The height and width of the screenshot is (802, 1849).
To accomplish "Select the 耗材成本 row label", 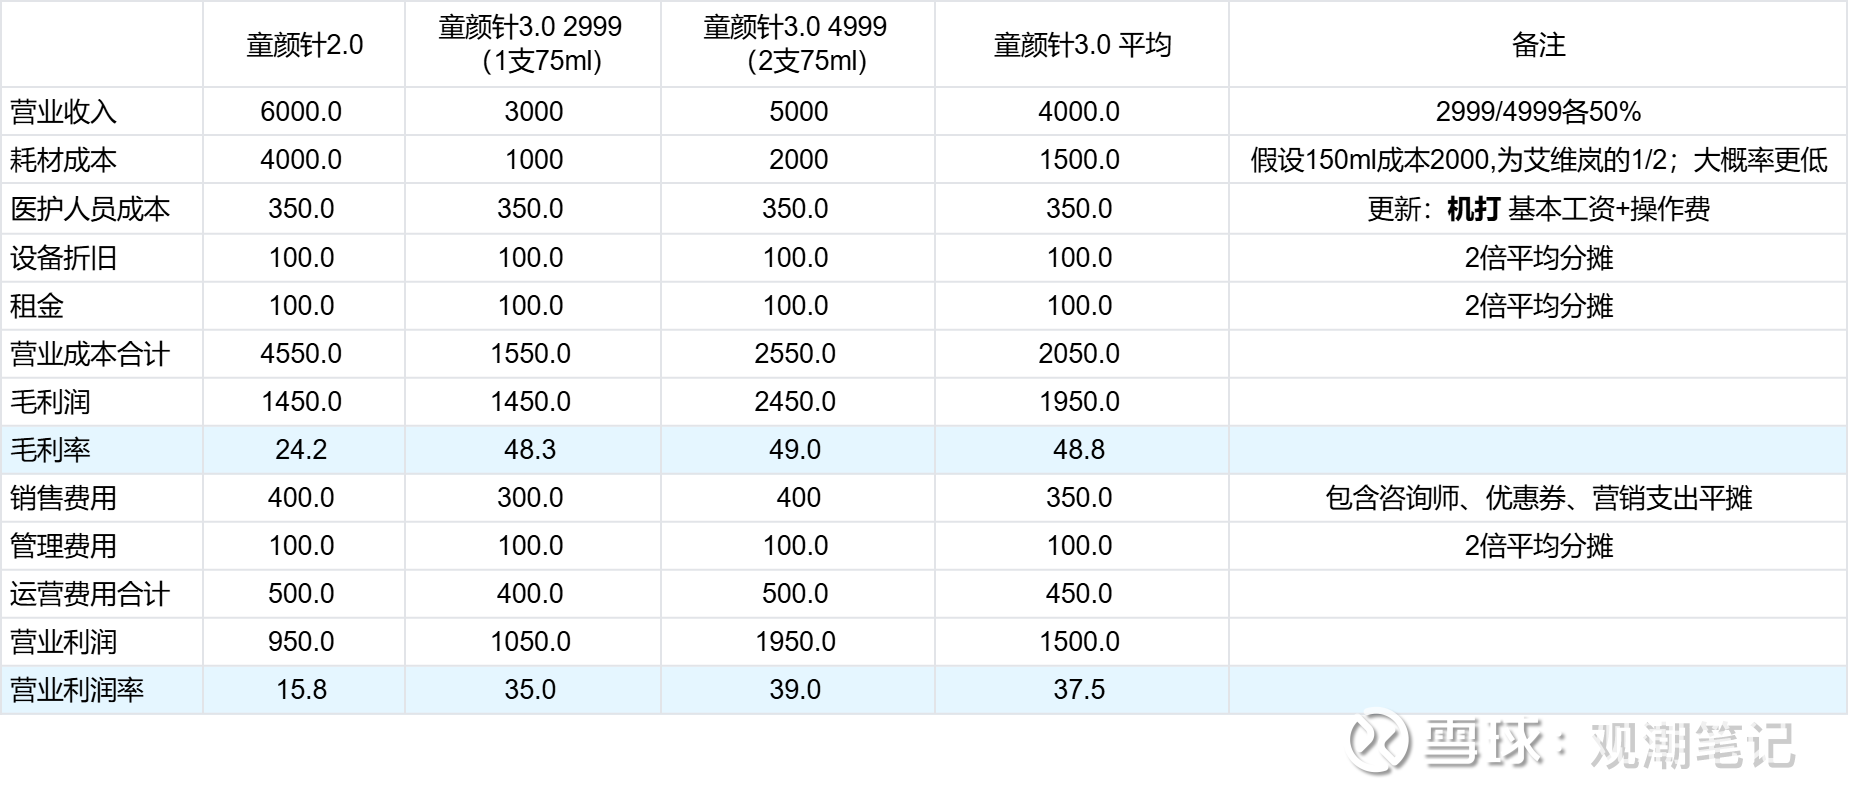I will (x=63, y=160).
